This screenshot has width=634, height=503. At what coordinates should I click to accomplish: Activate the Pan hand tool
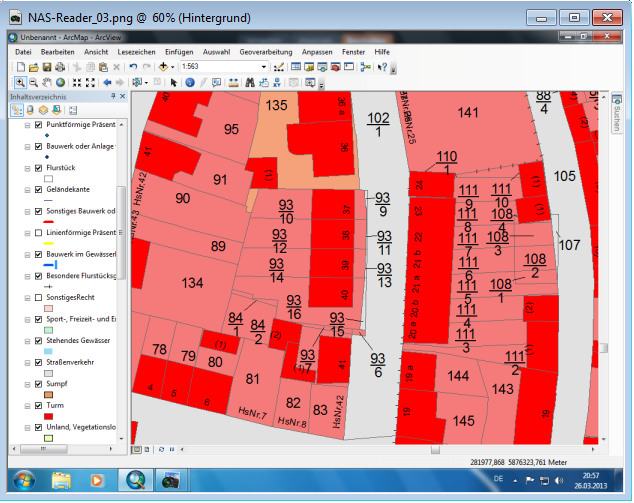48,82
